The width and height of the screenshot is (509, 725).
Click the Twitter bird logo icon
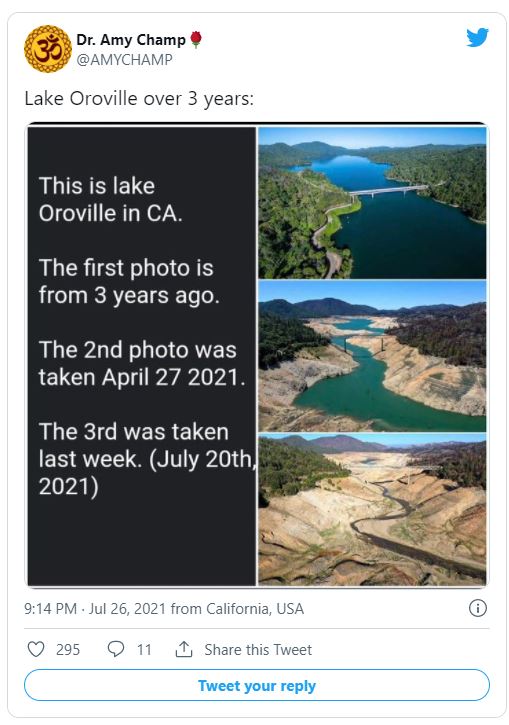pos(477,37)
